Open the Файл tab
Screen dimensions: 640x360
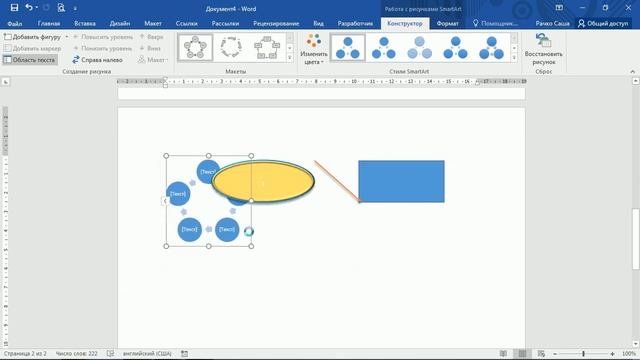point(15,24)
